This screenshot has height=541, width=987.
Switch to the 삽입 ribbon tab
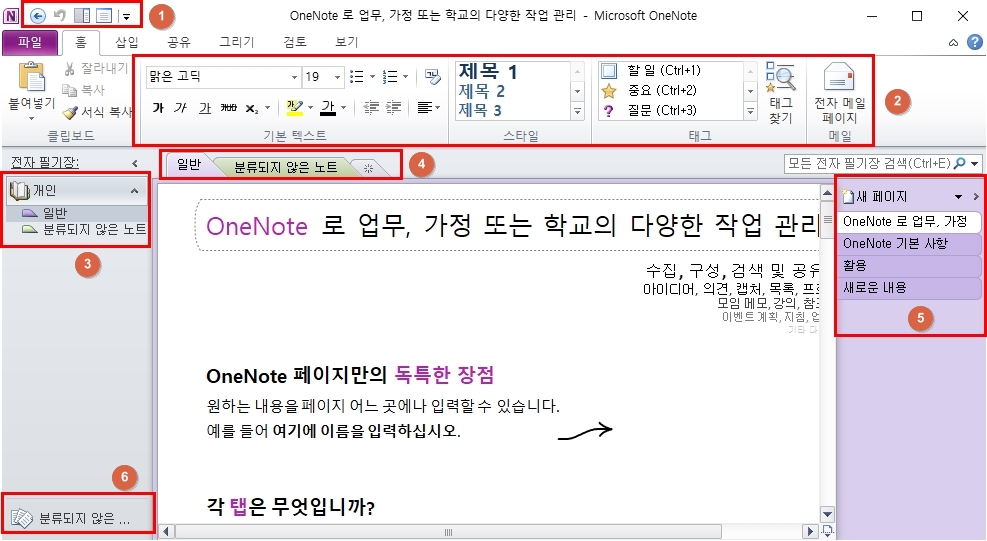(x=127, y=42)
